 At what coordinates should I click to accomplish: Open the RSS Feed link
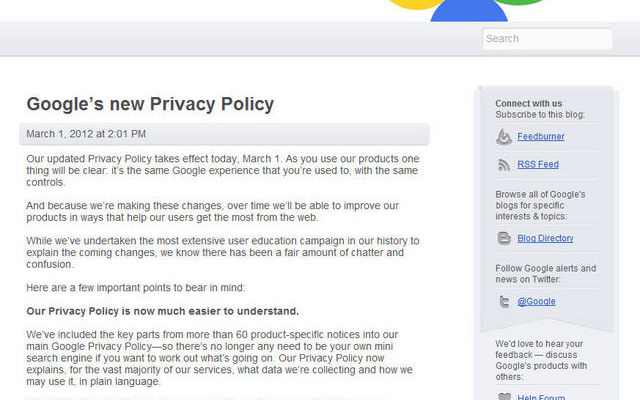point(538,164)
